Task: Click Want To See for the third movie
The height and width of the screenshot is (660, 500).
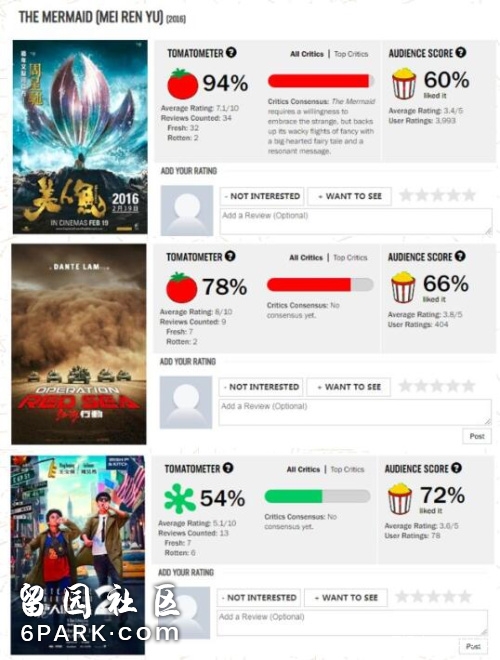Action: 346,598
